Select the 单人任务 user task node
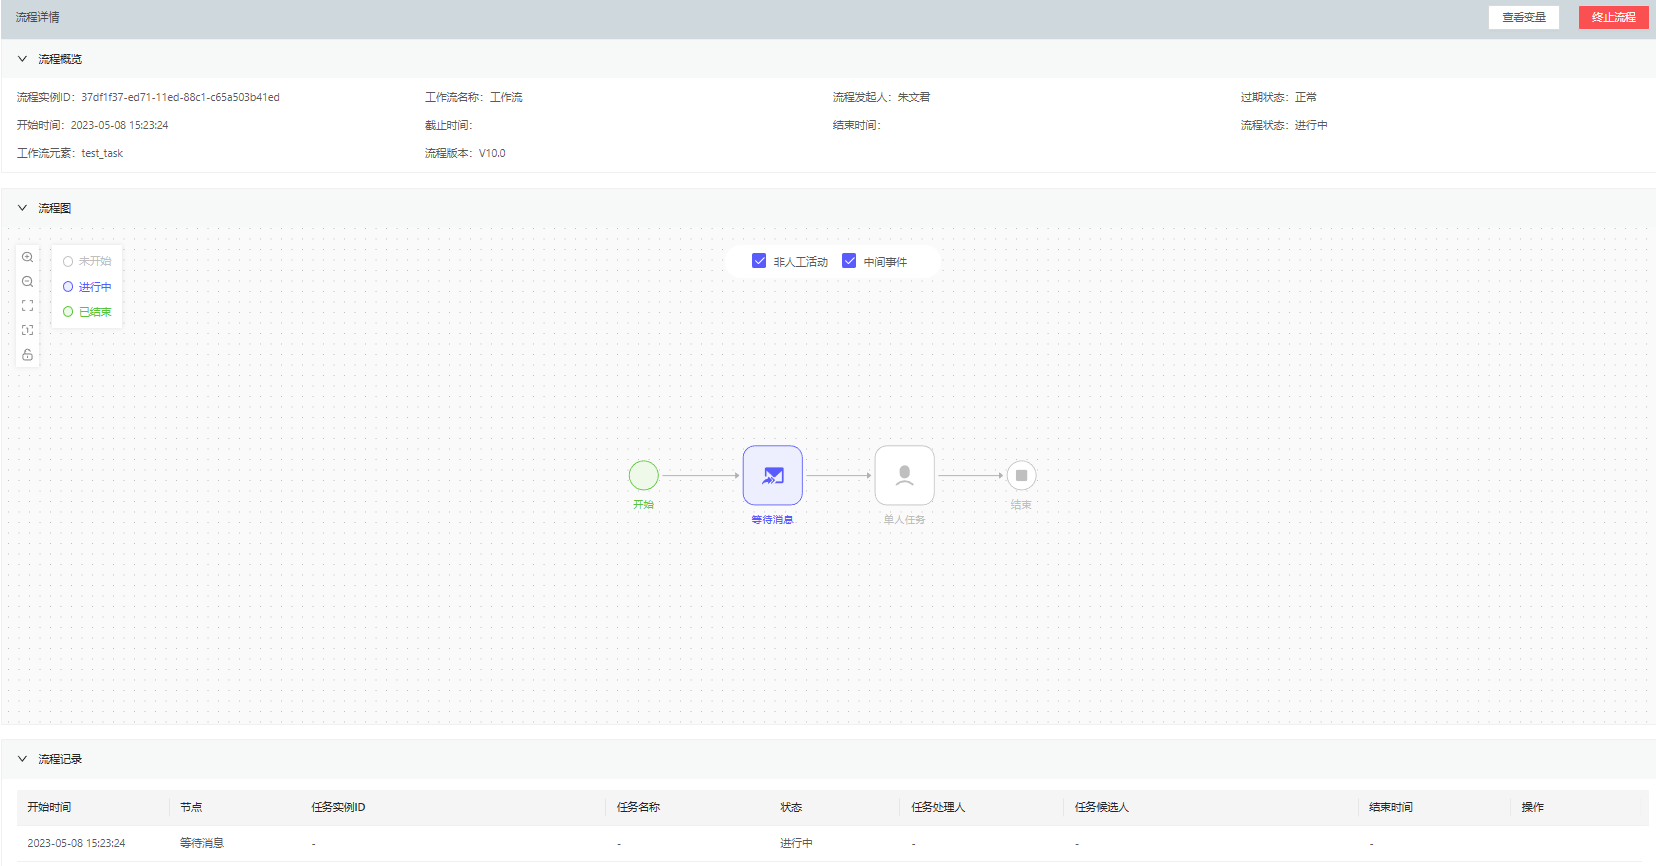The width and height of the screenshot is (1656, 866). coord(904,476)
